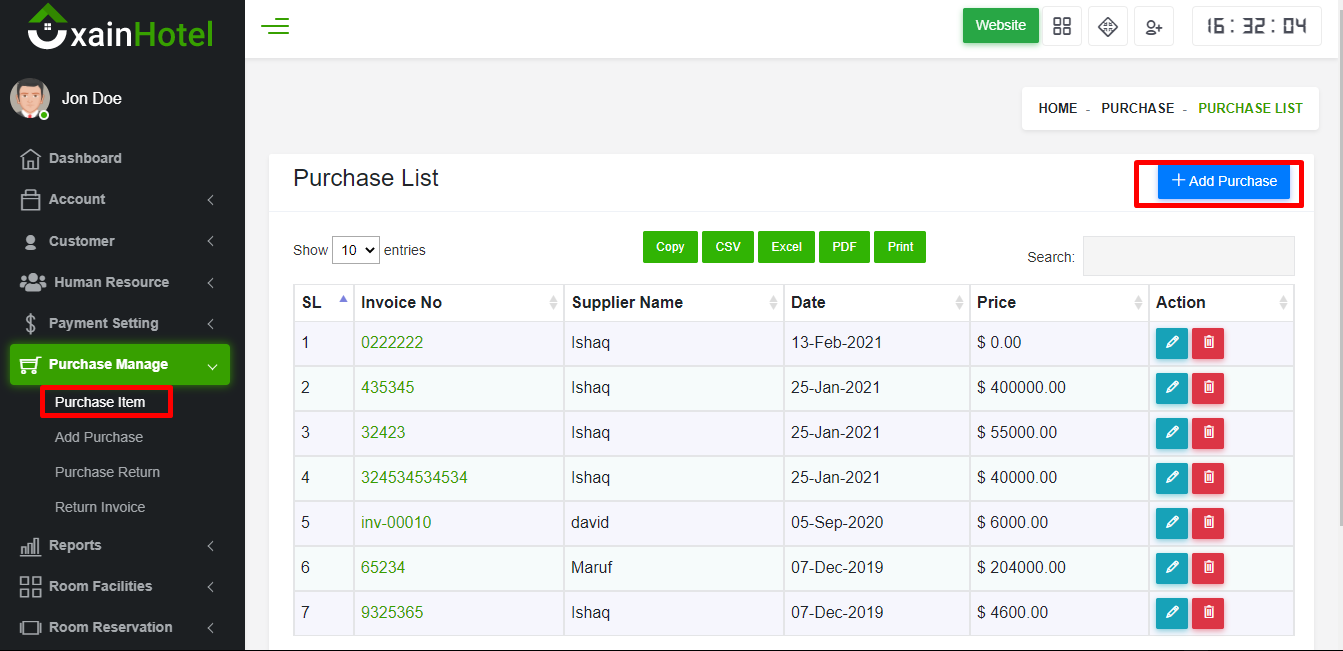Edit invoice 0222222 with pencil icon
Screen dimensions: 1343x651
[1171, 343]
